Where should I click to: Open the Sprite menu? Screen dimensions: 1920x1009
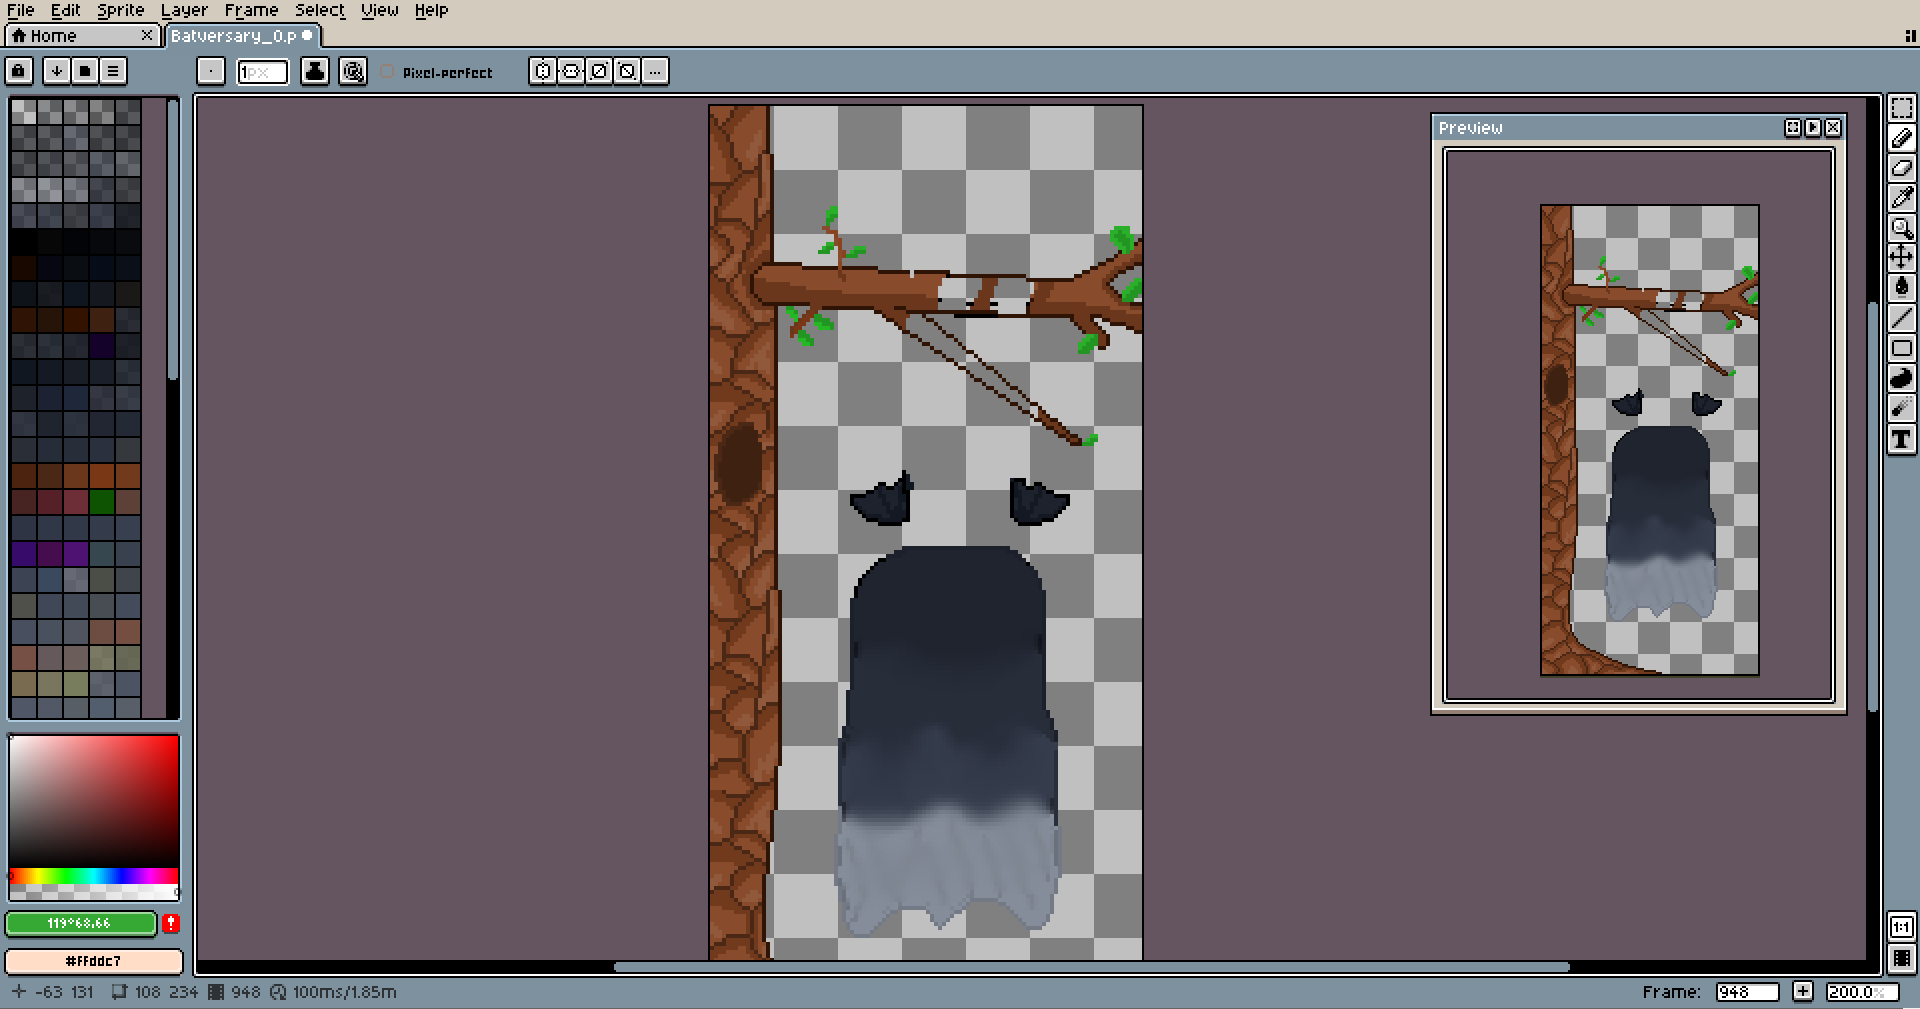pyautogui.click(x=120, y=10)
